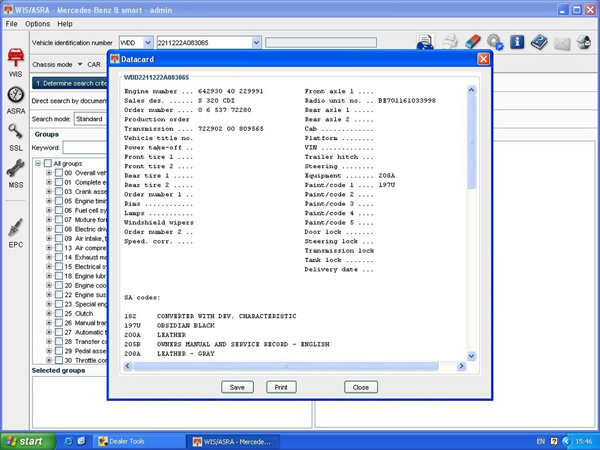Expand the 14 Exhaust node
Image resolution: width=600 pixels, height=450 pixels.
point(49,257)
